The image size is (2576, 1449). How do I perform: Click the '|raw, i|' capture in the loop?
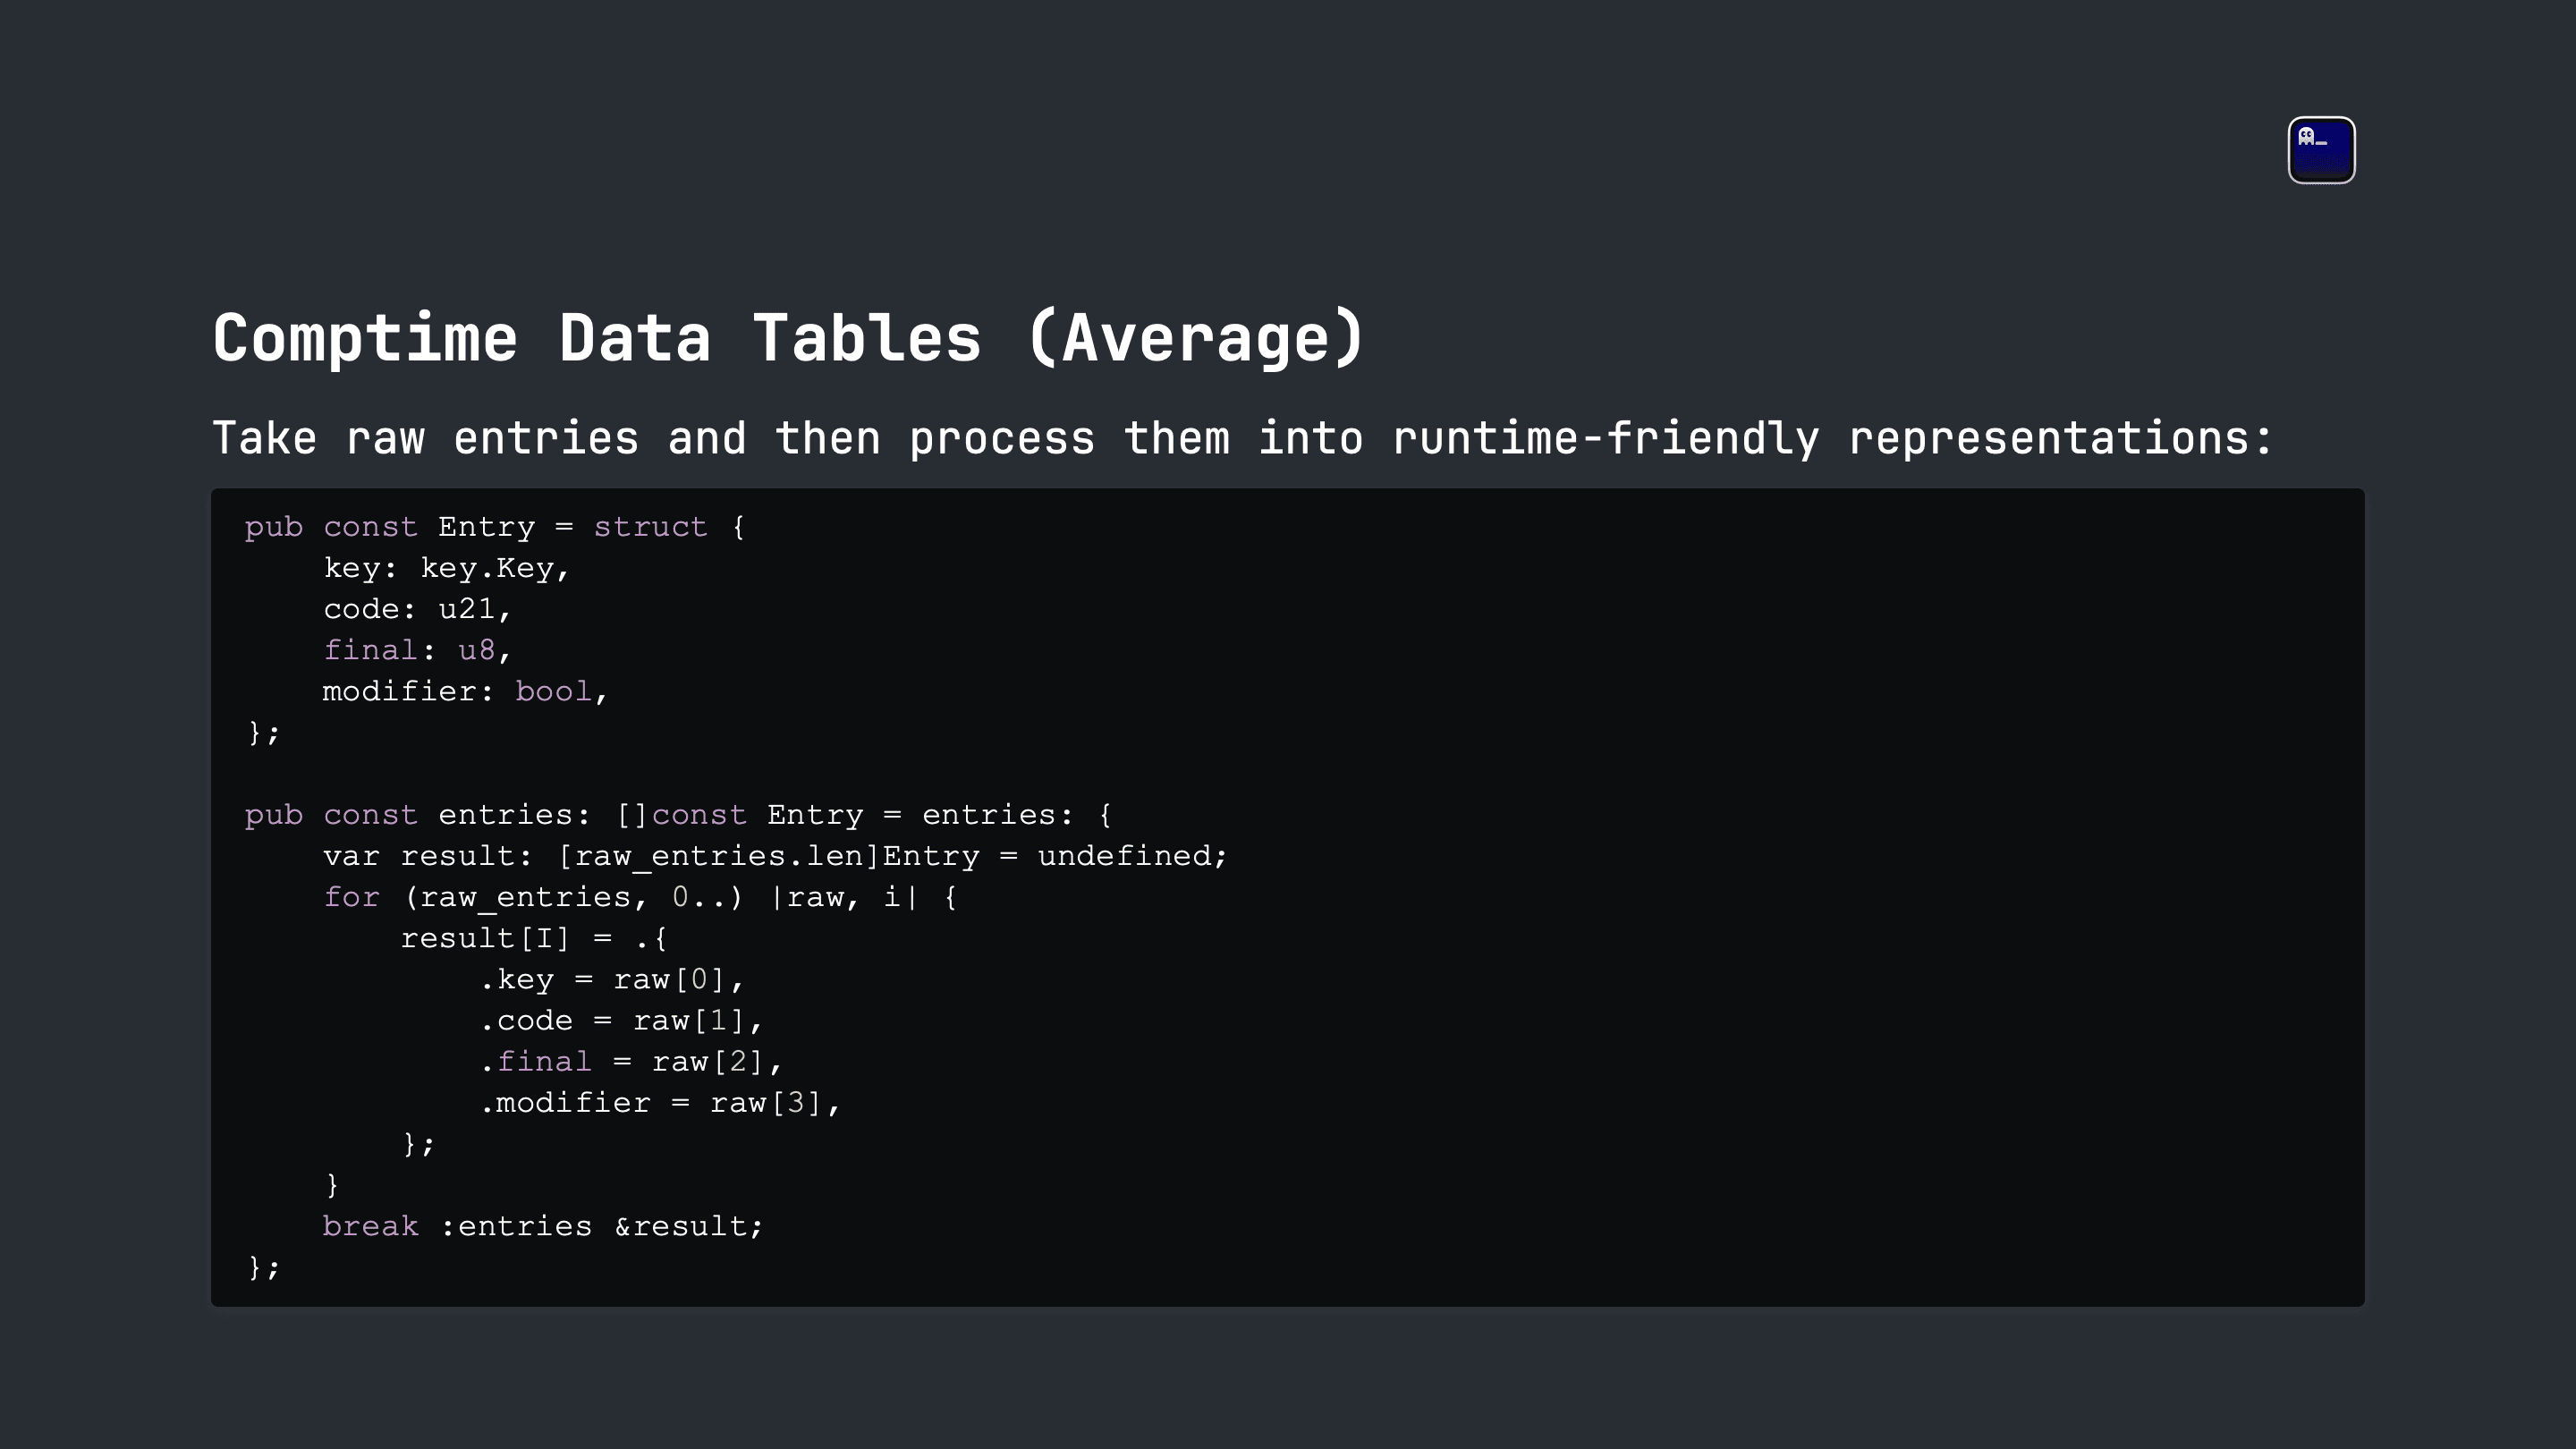pyautogui.click(x=844, y=897)
